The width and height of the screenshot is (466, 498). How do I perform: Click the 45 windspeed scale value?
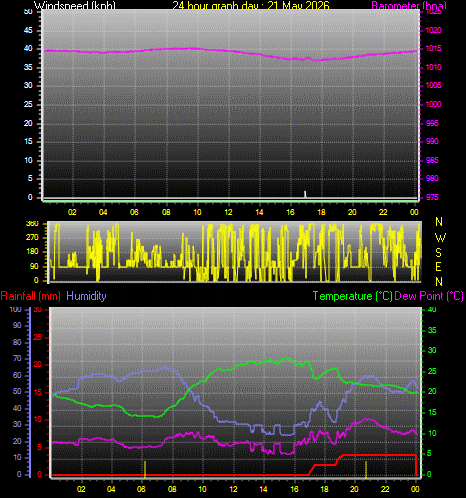click(28, 31)
